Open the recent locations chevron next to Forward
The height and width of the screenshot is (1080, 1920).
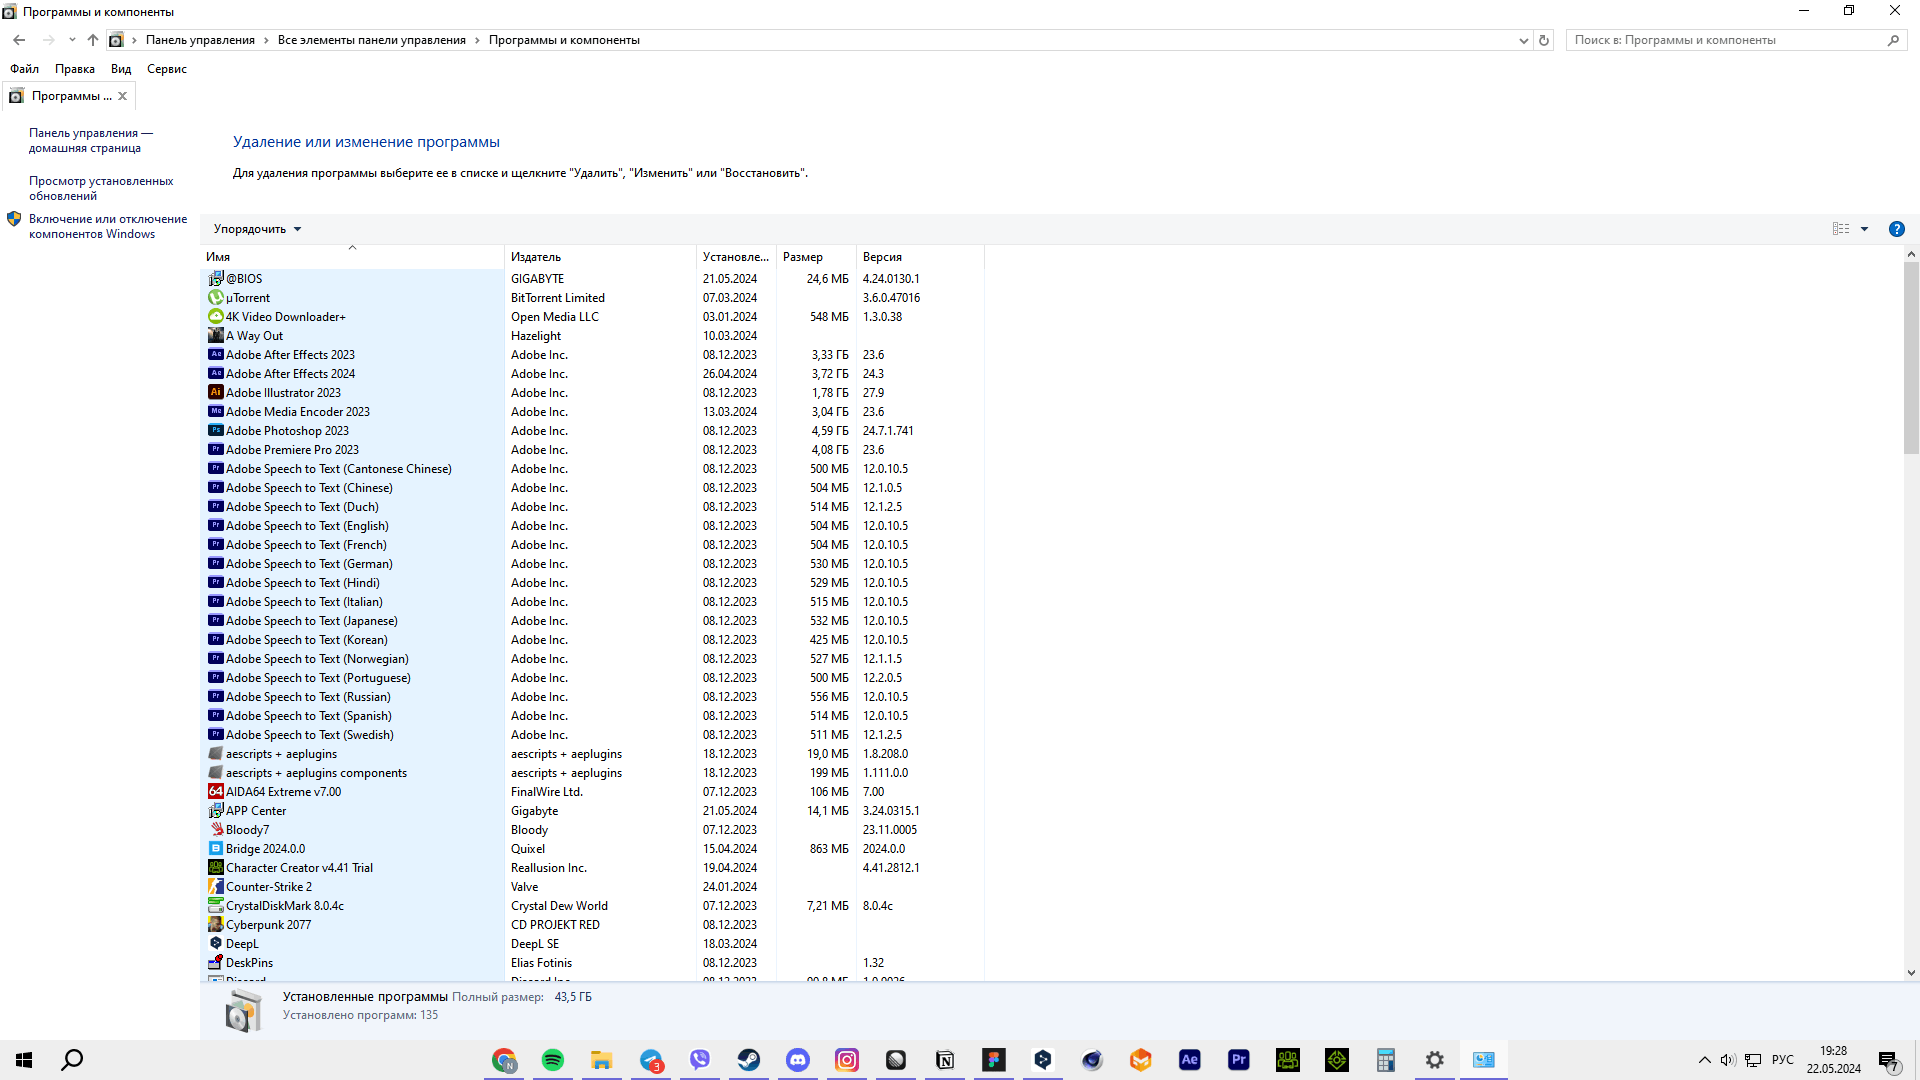coord(72,40)
